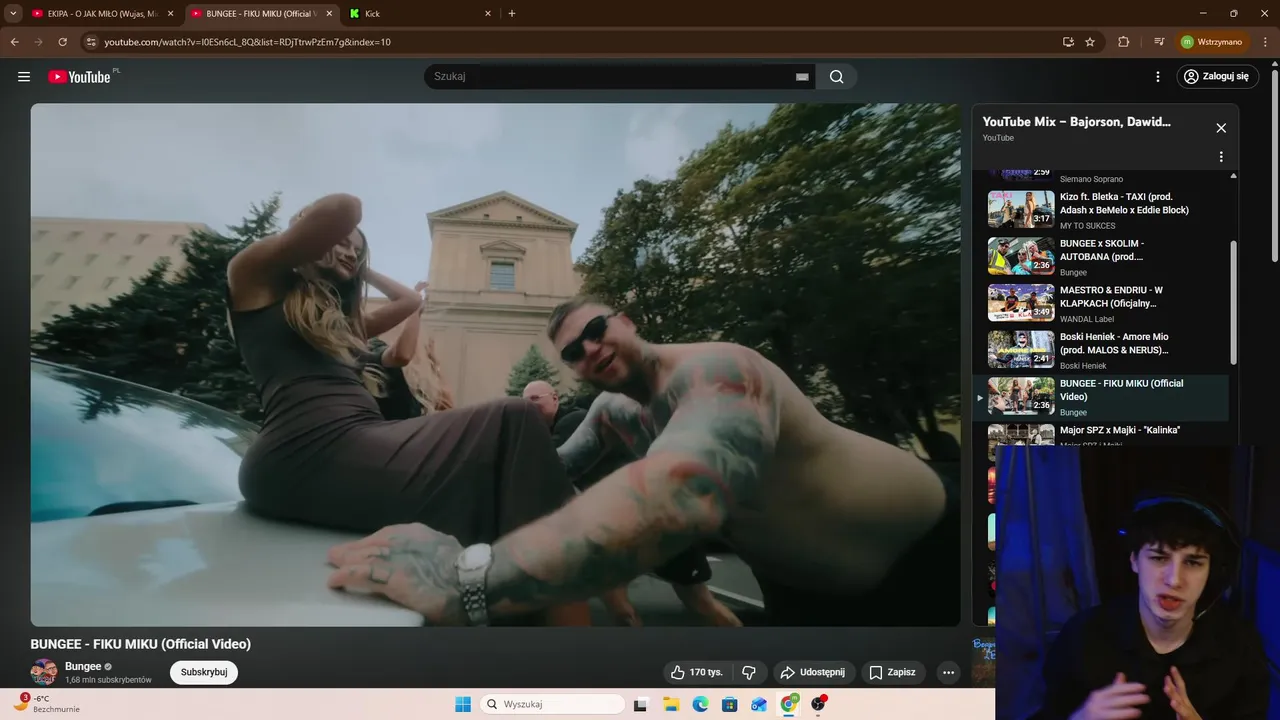This screenshot has width=1280, height=720.
Task: Open the weather widget showing -6°C
Action: tap(46, 703)
